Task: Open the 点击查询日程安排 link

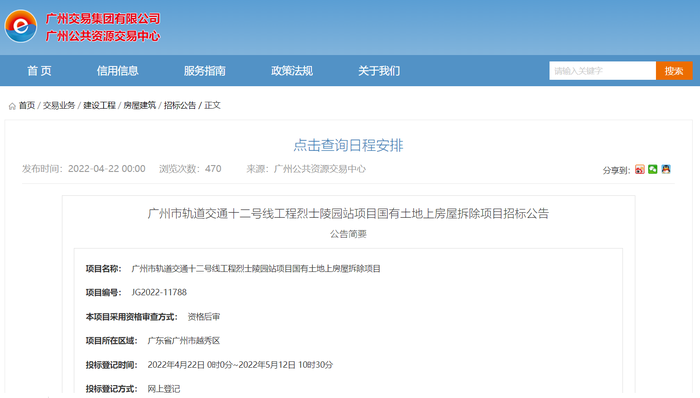Action: (x=348, y=145)
